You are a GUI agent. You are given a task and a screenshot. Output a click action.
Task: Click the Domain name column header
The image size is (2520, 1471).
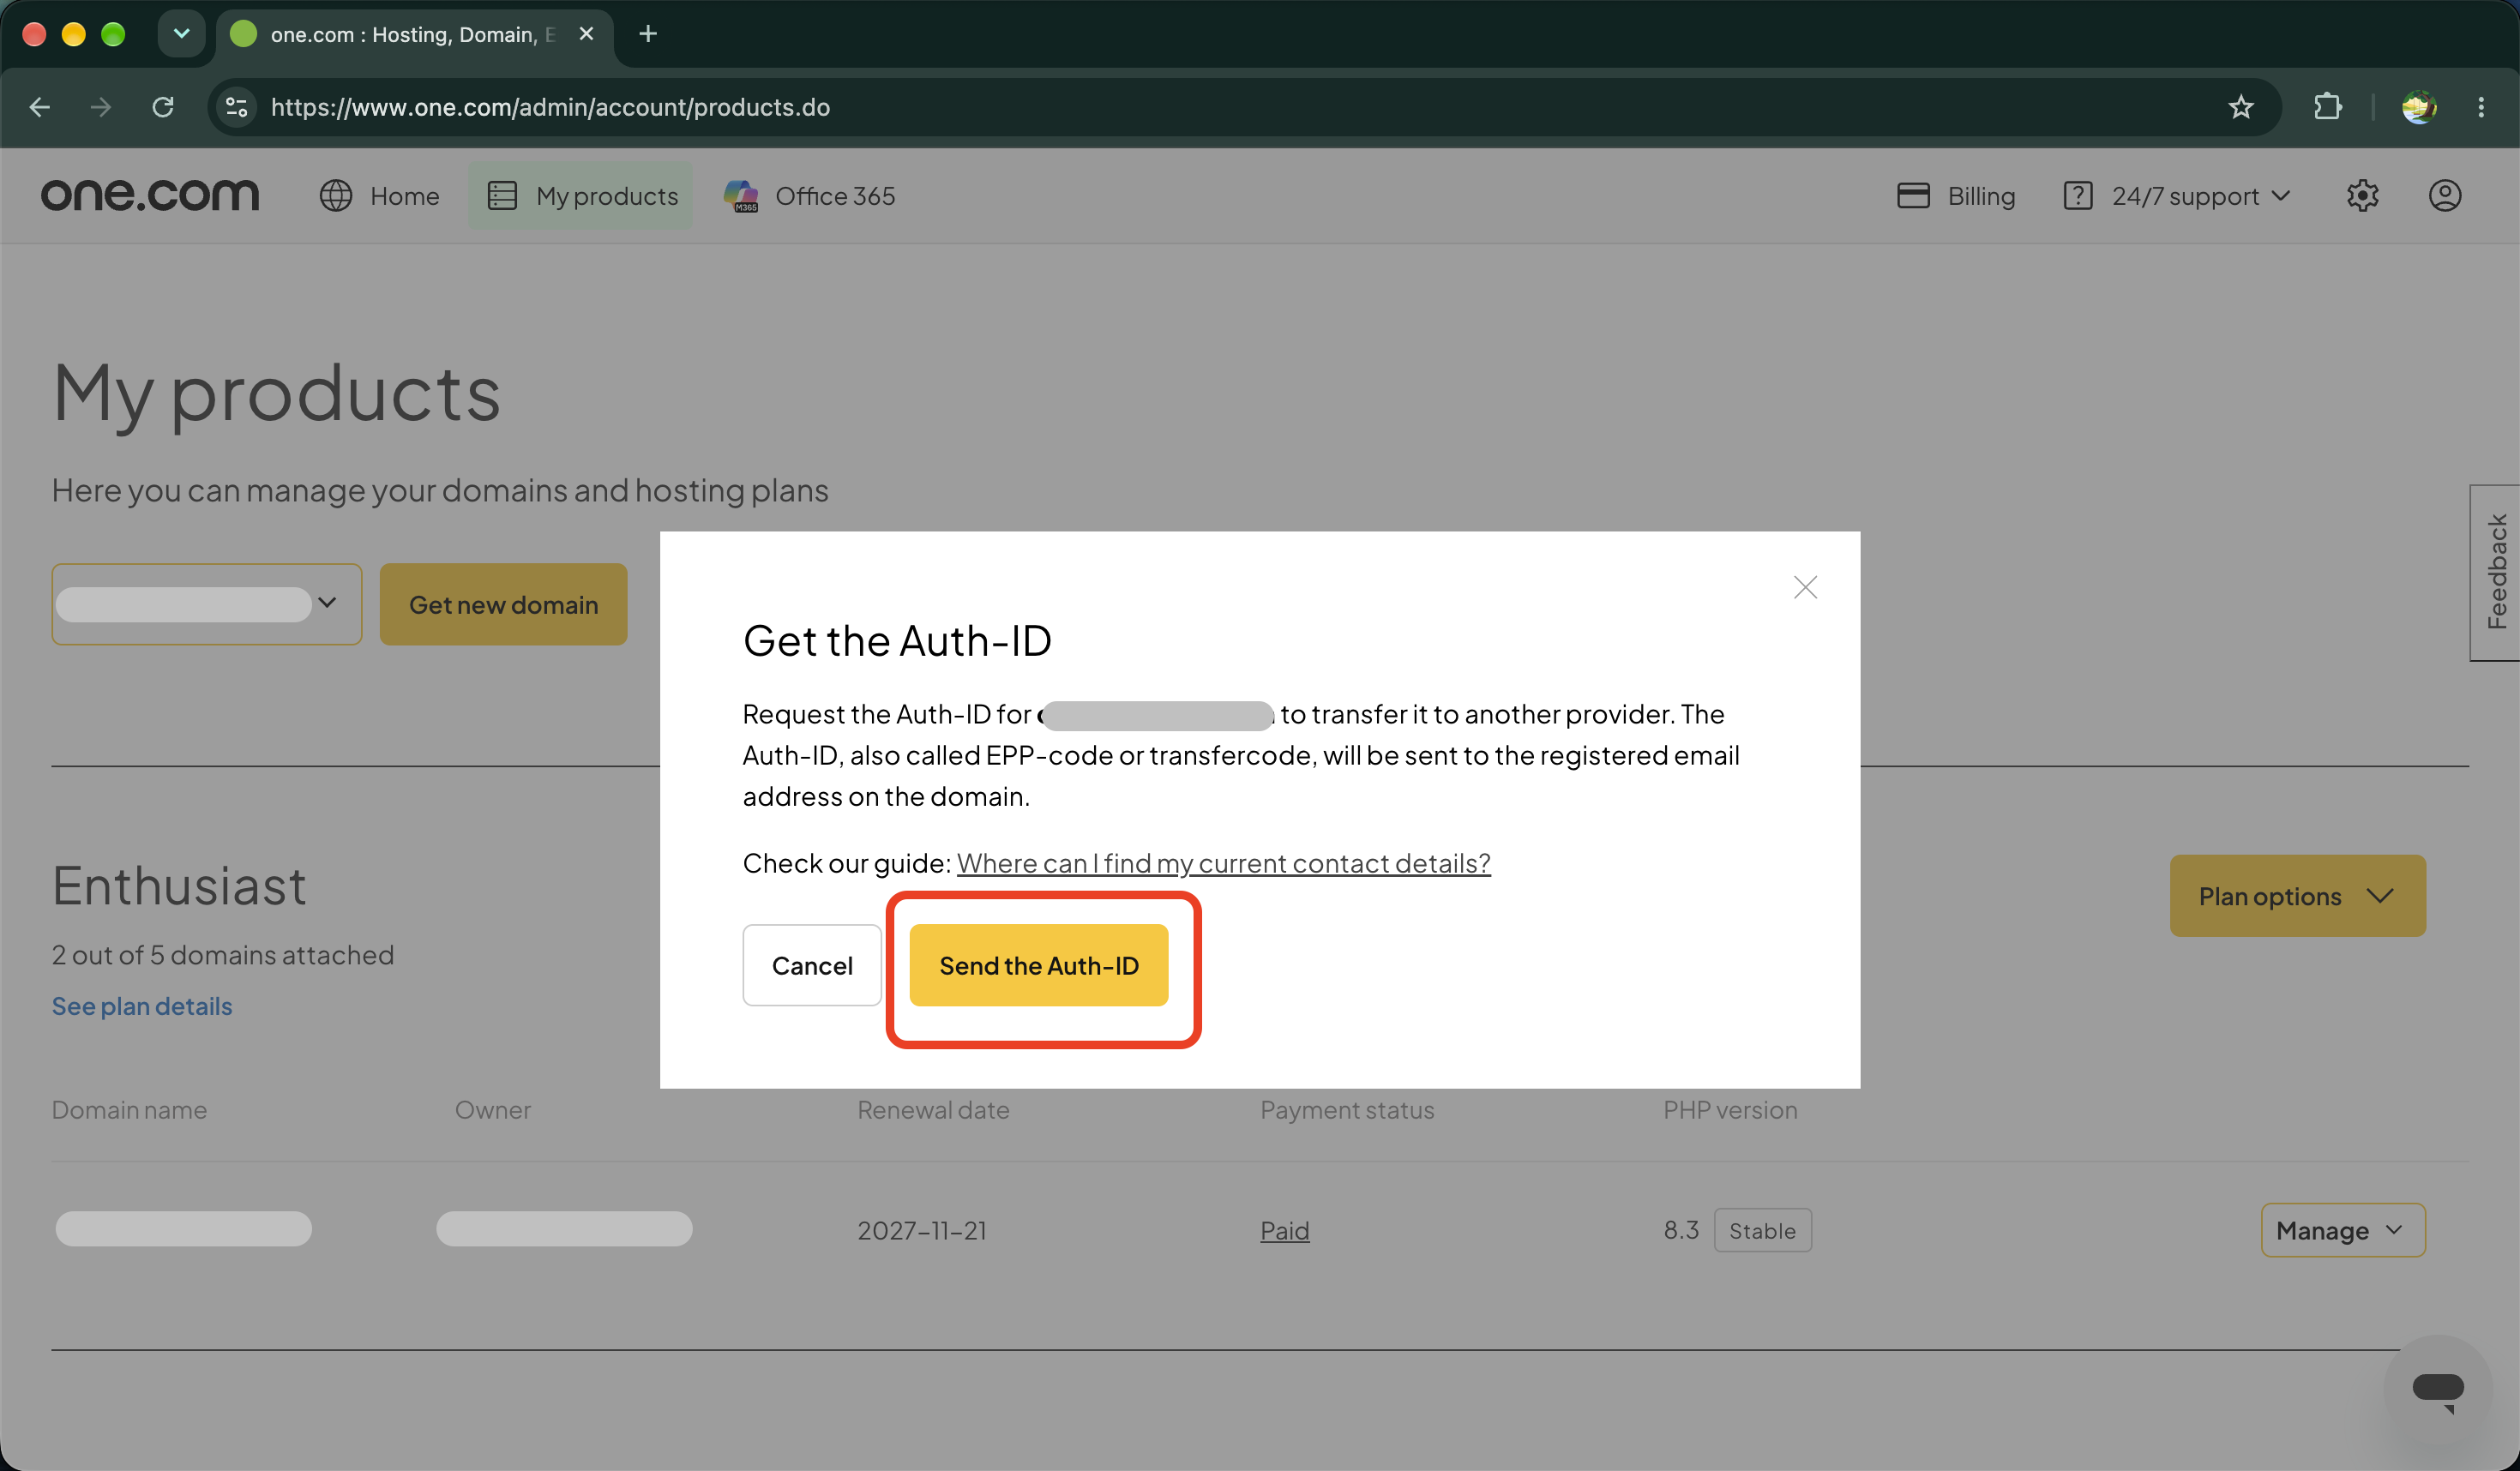pos(129,1110)
